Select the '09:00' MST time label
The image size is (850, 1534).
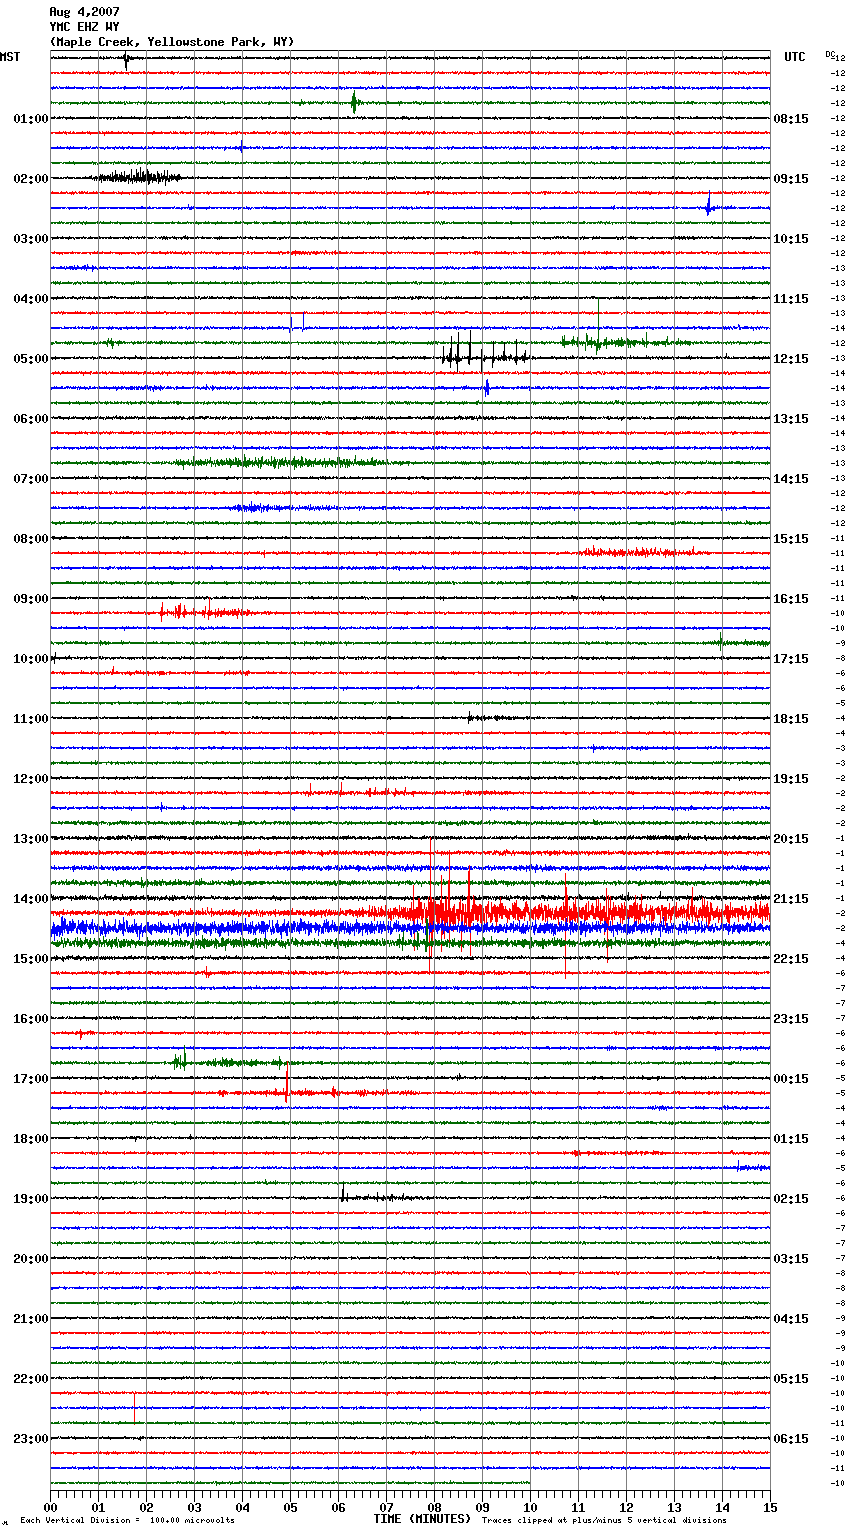click(31, 599)
